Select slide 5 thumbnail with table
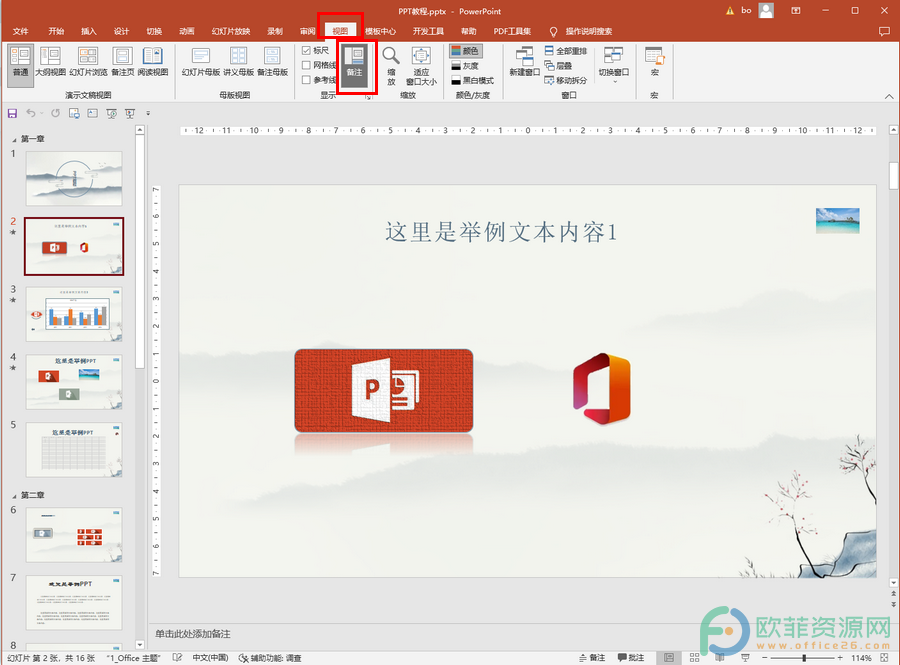The height and width of the screenshot is (665, 900). coord(74,450)
